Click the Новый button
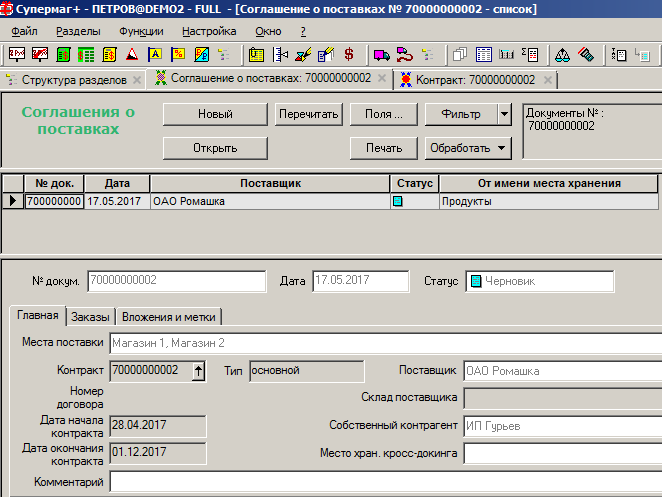The width and height of the screenshot is (662, 497). [x=215, y=114]
